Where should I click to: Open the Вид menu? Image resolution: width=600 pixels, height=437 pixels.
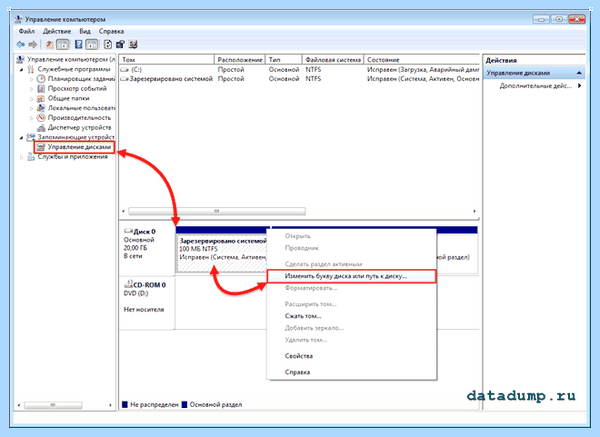[85, 31]
